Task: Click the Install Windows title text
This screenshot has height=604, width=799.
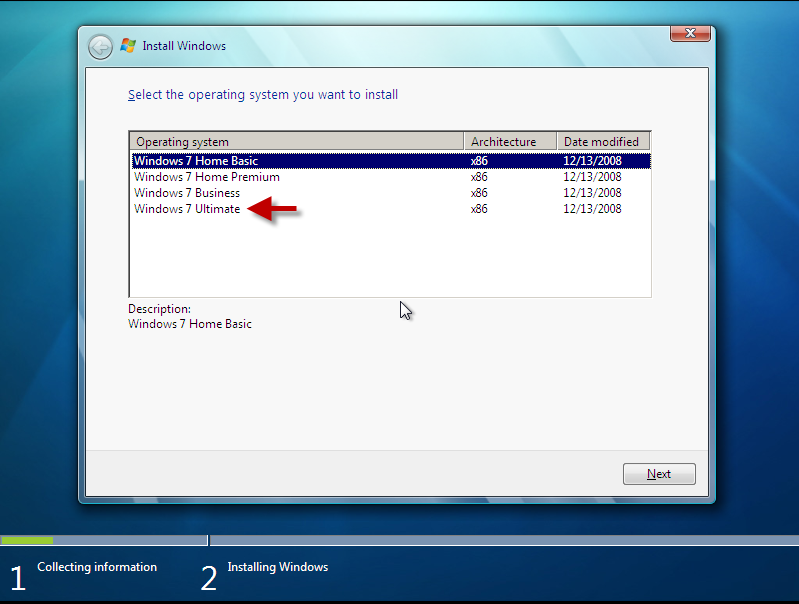Action: [184, 46]
